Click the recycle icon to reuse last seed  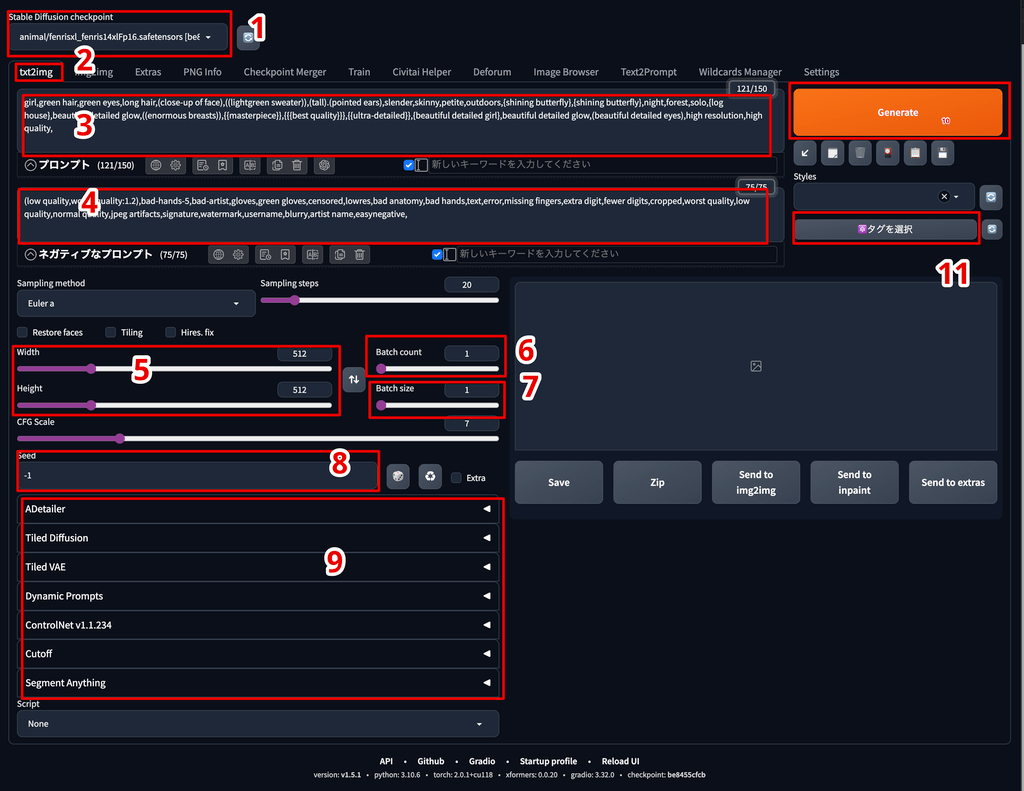point(430,477)
